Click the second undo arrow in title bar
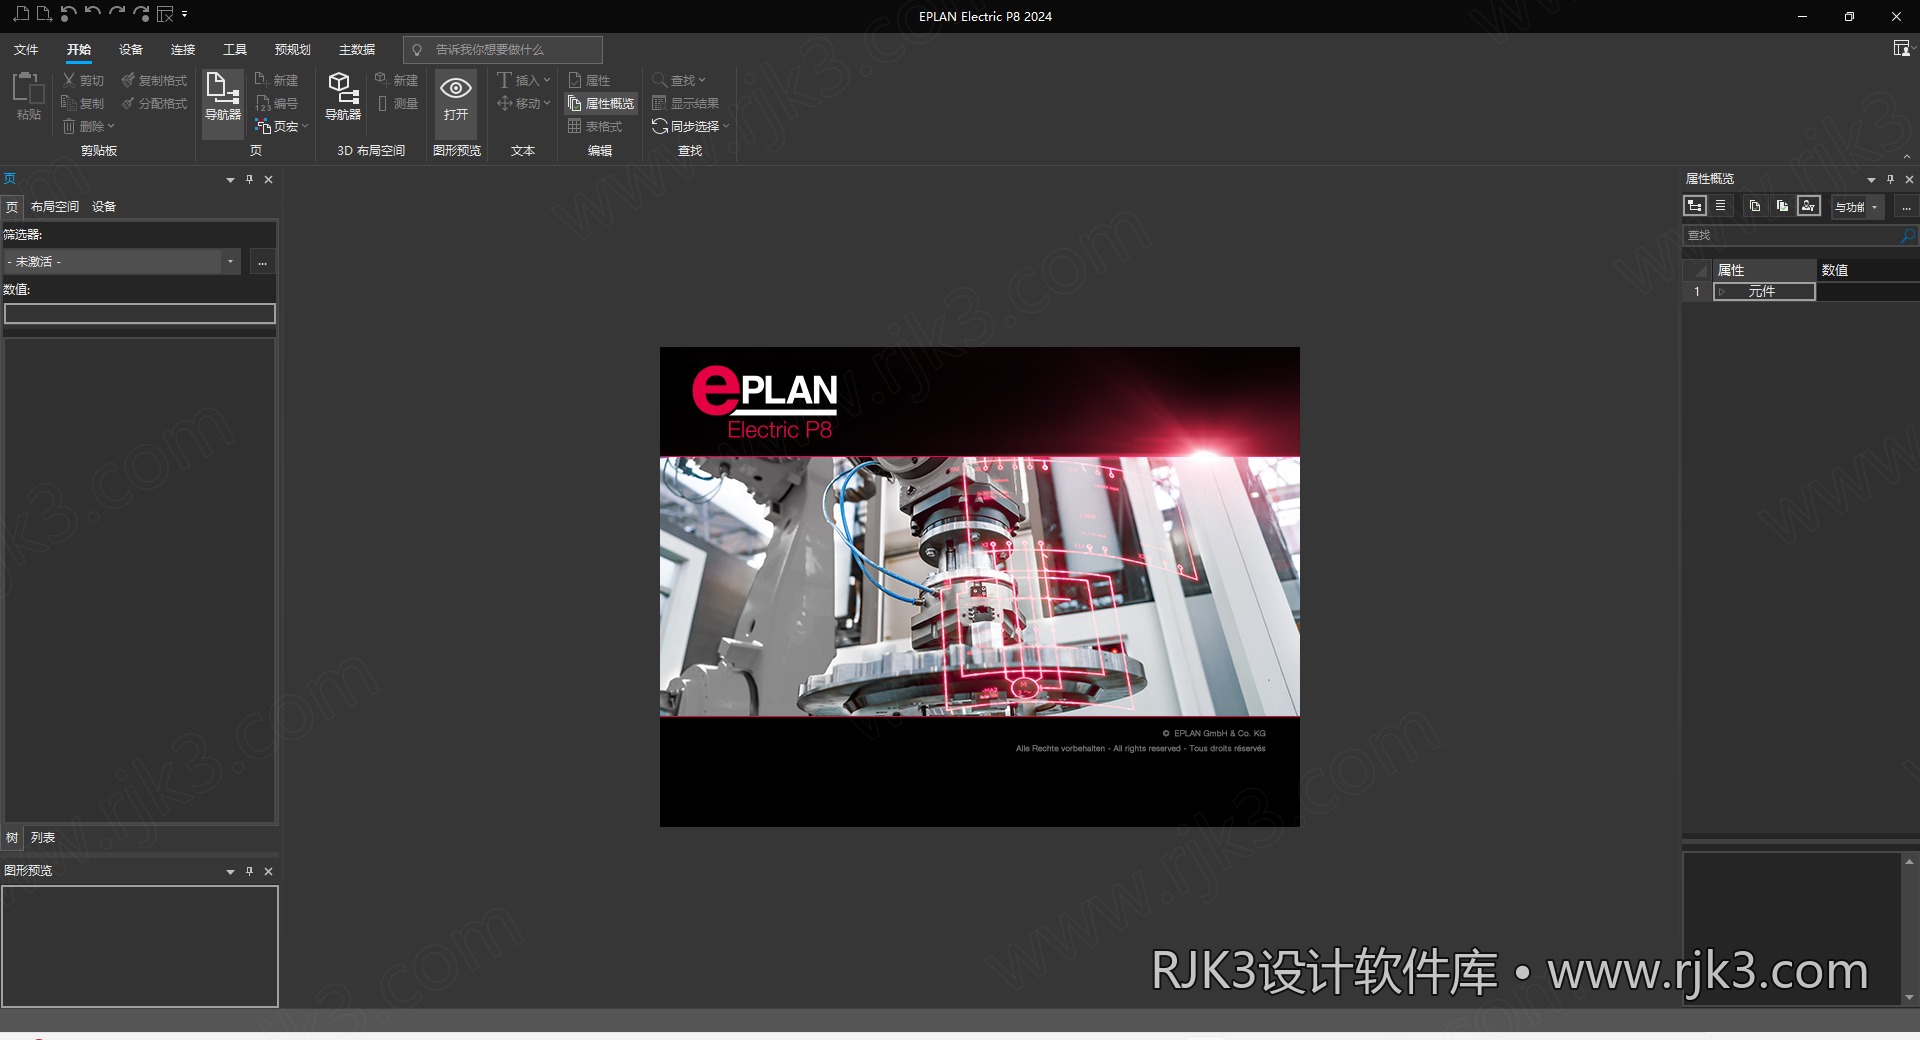 coord(92,14)
